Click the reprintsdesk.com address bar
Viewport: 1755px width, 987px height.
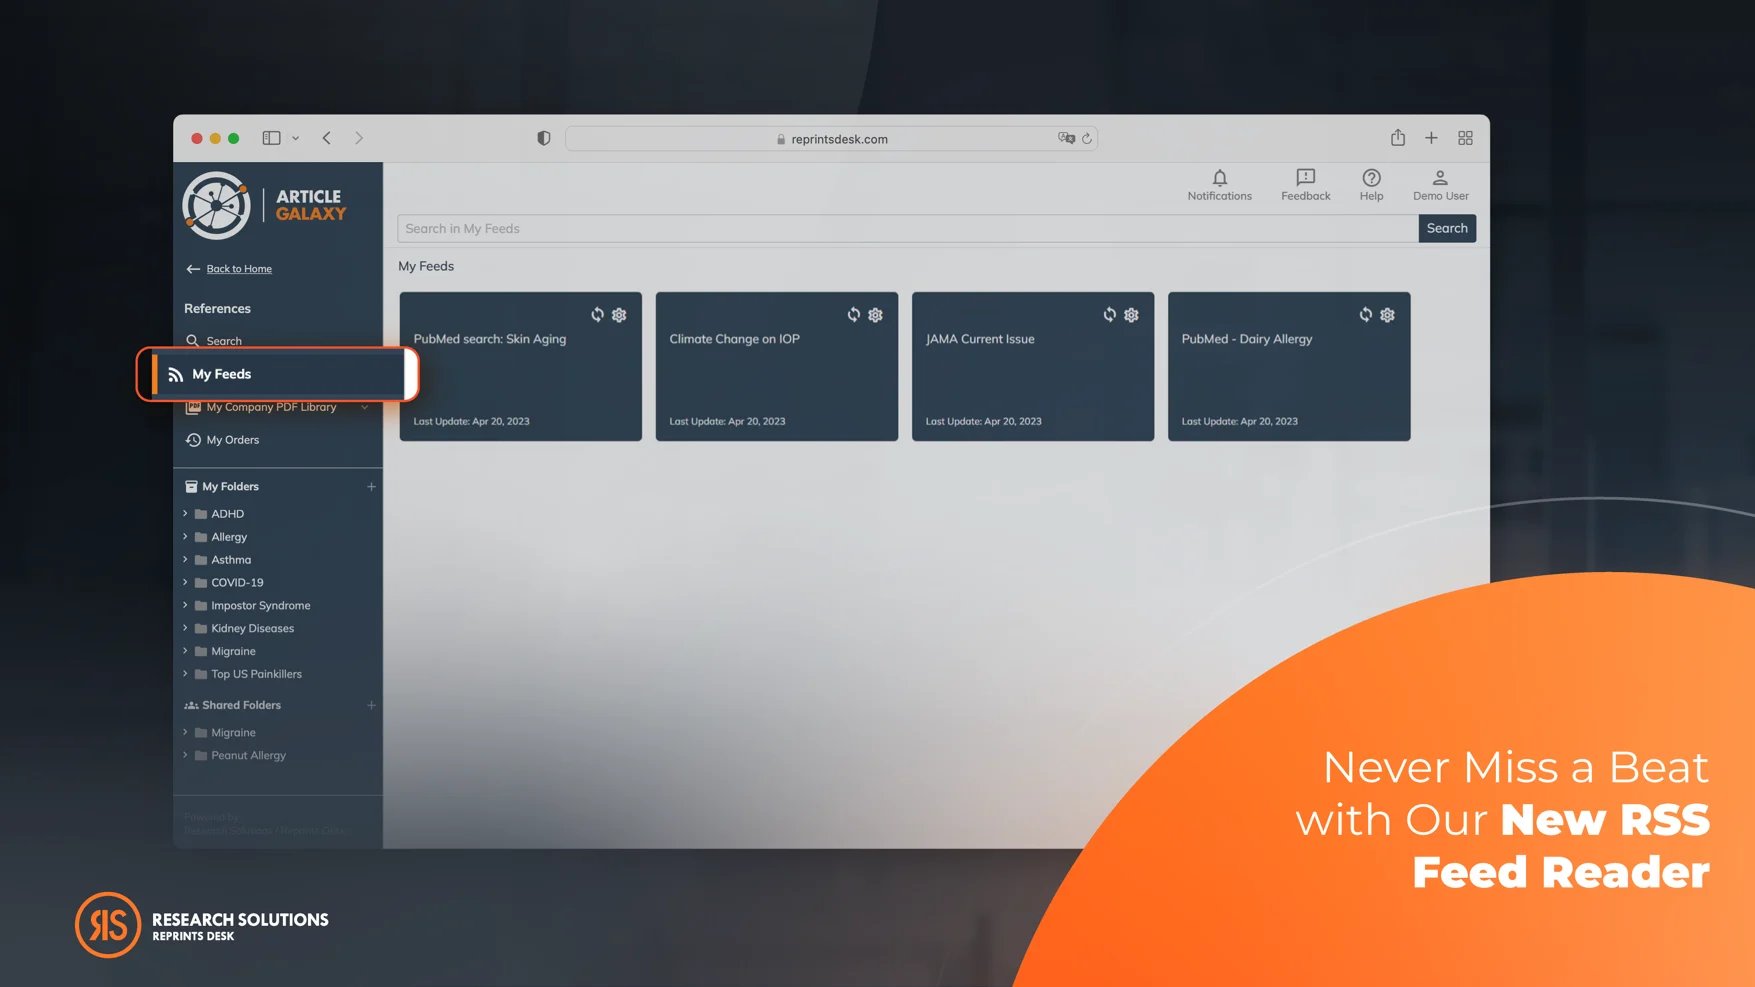(x=832, y=138)
